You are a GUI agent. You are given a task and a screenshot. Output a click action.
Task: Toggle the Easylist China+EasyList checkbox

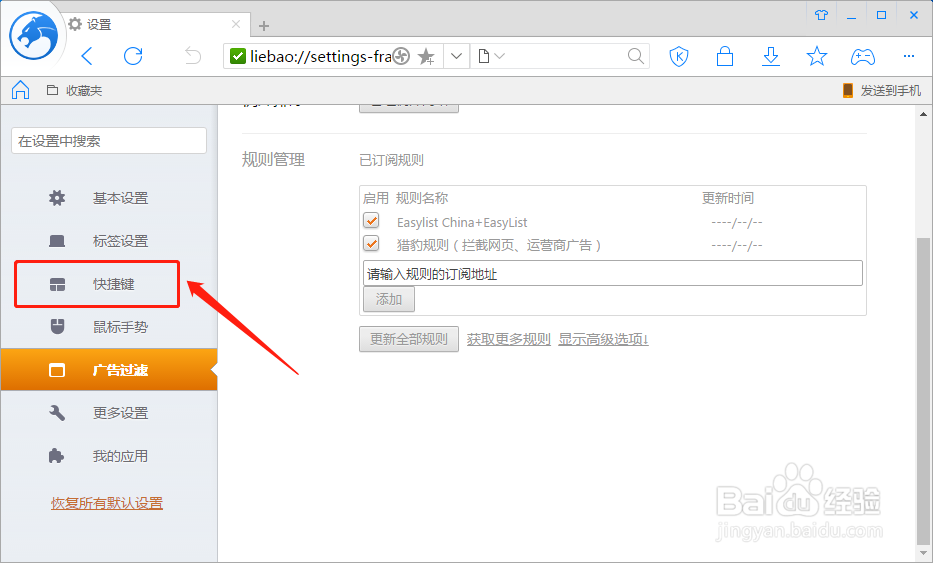(371, 221)
